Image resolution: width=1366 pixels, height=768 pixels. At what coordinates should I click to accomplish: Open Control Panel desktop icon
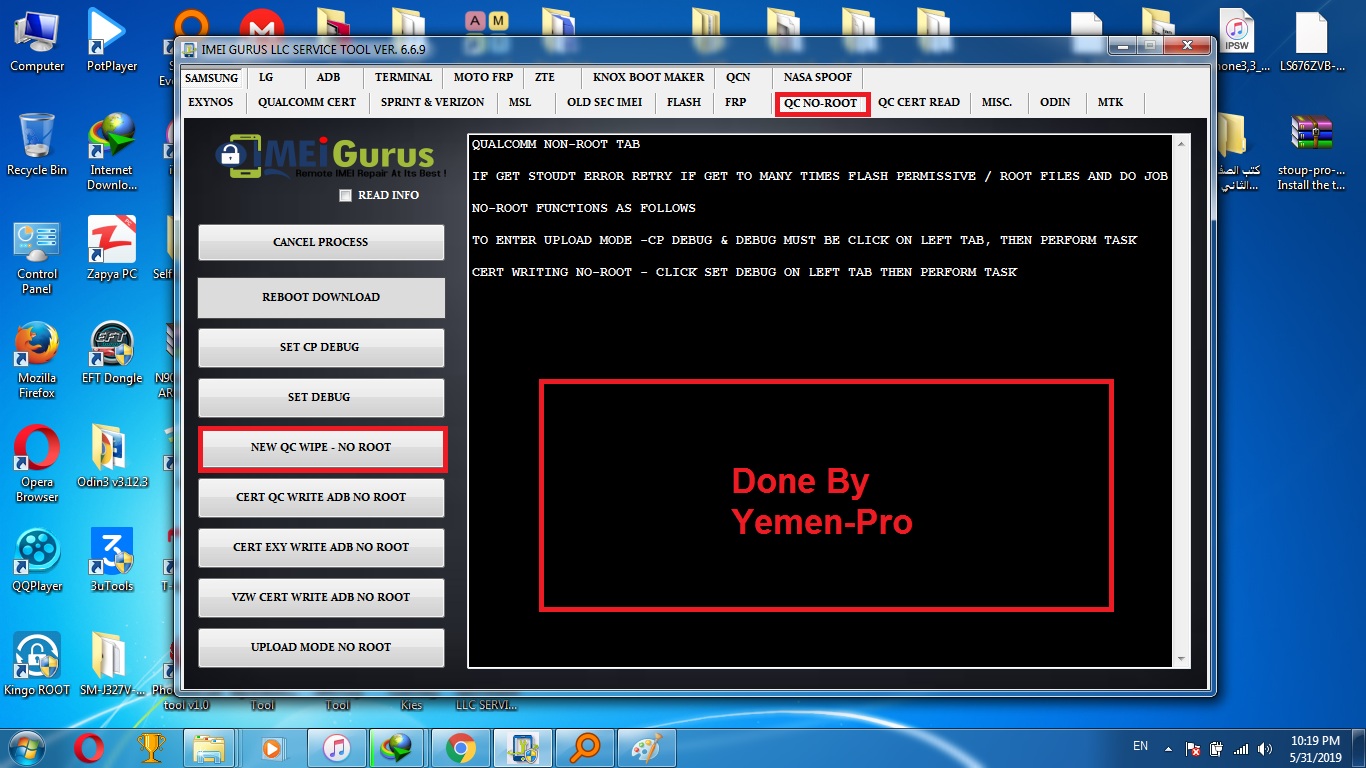(37, 257)
